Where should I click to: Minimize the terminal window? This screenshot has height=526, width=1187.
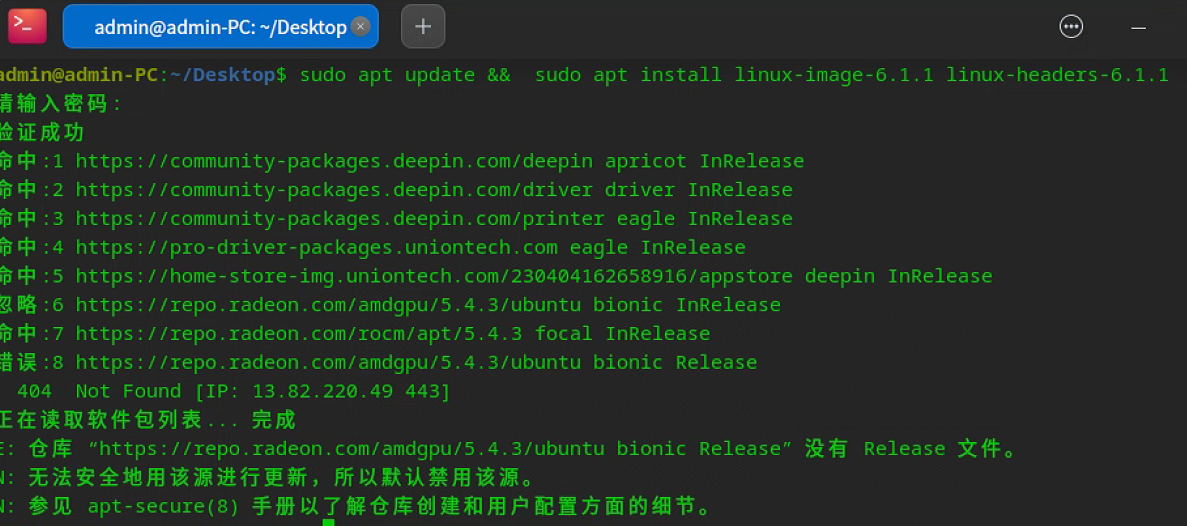pos(1138,27)
